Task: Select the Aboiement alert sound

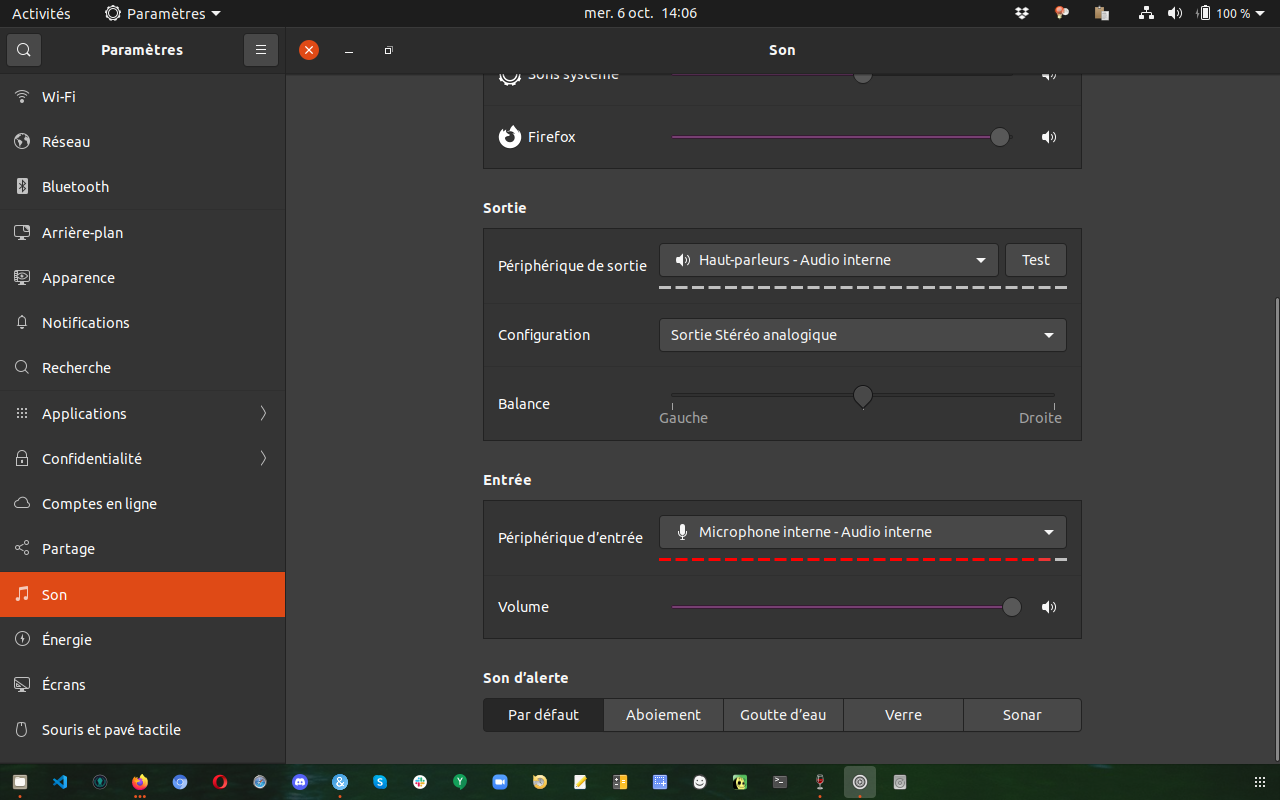Action: tap(664, 715)
